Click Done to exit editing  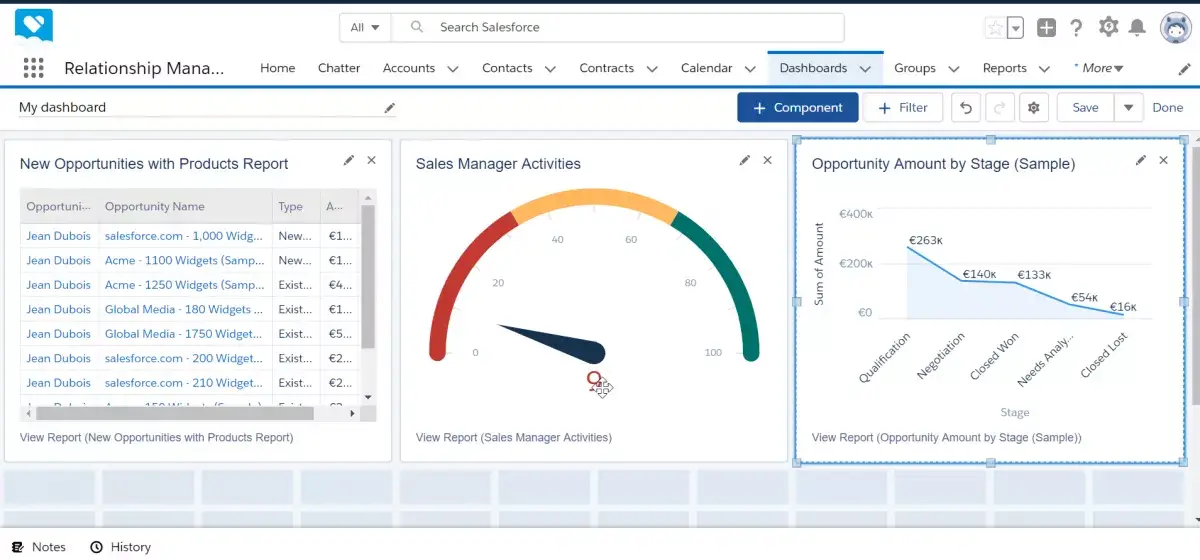(1168, 108)
